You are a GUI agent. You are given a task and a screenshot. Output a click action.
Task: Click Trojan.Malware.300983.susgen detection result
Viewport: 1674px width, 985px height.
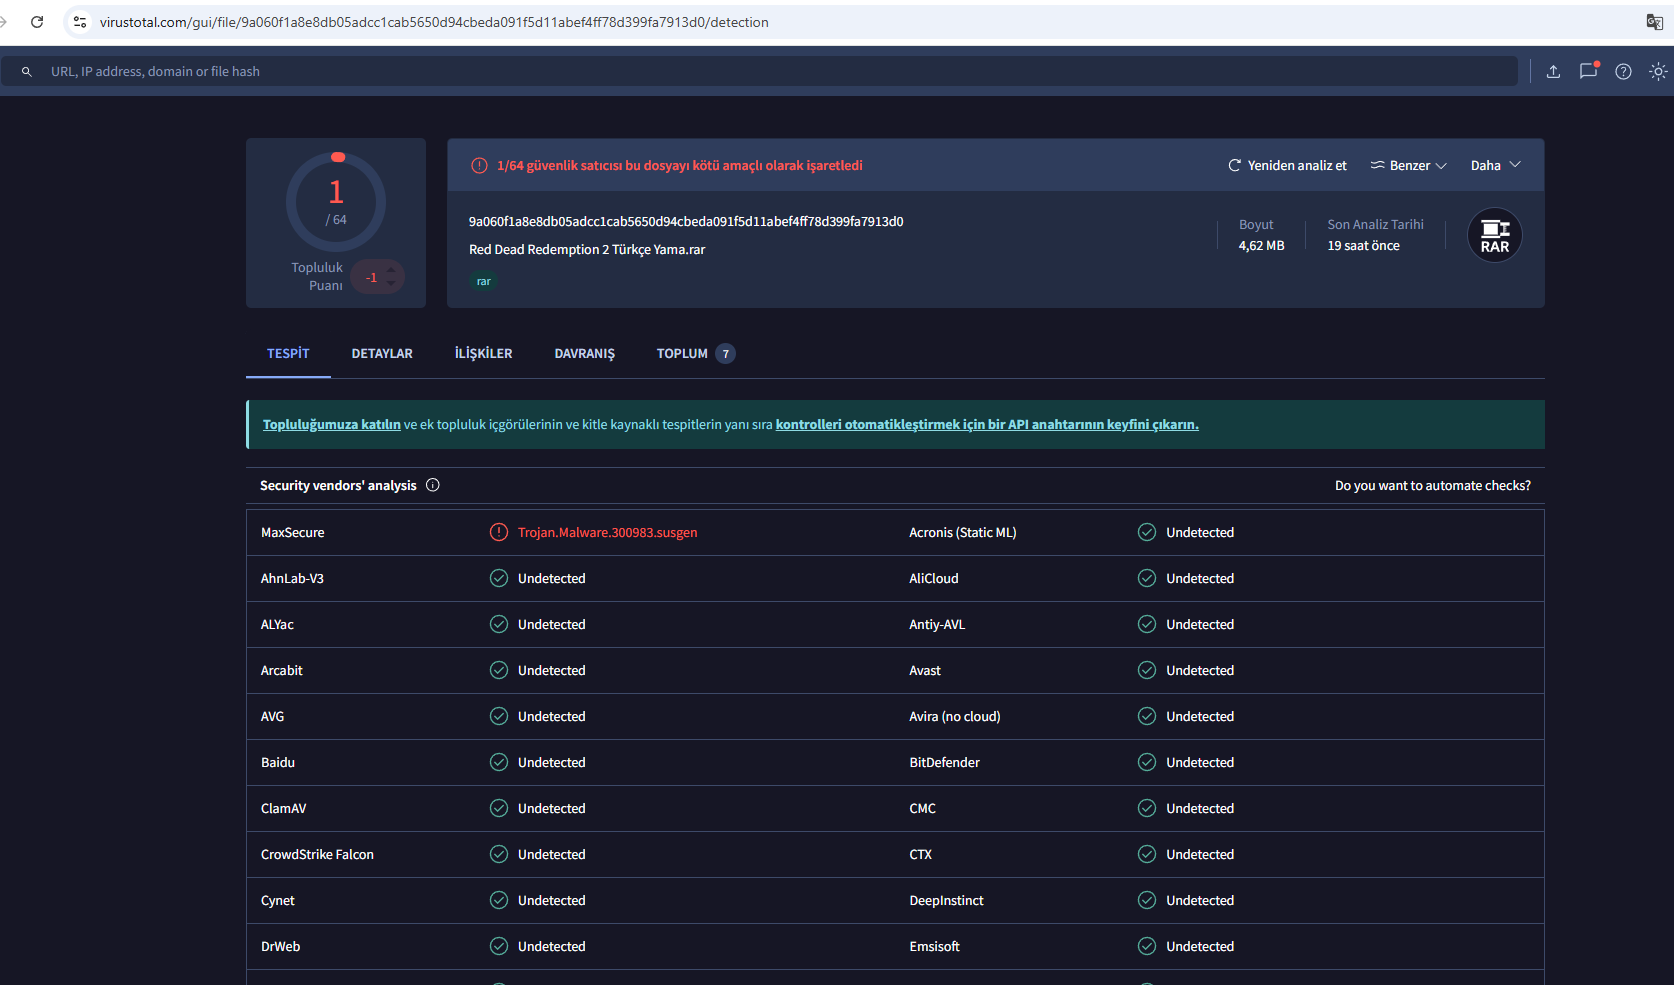[x=608, y=532]
